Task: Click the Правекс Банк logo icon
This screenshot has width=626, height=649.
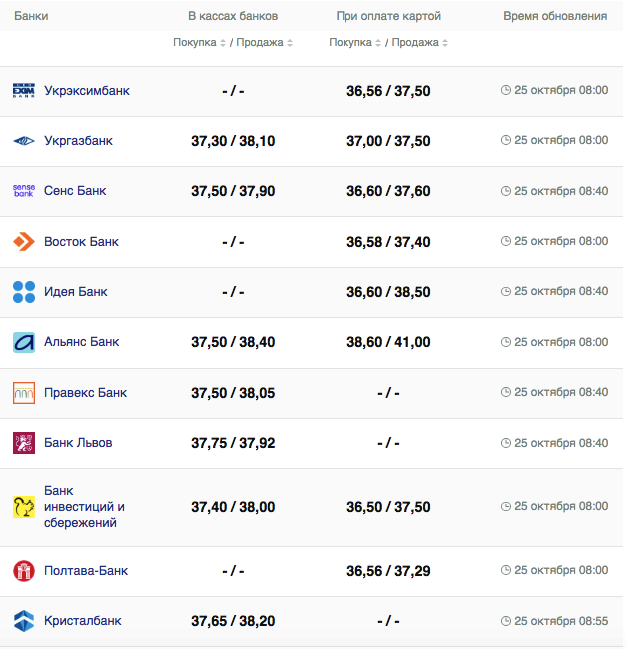Action: point(23,393)
